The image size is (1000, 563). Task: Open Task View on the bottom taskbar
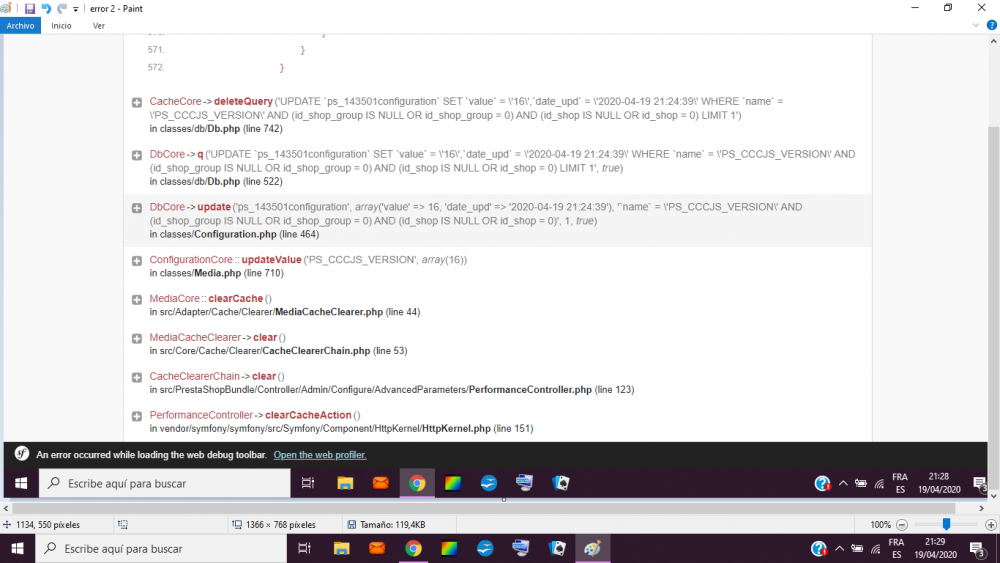coord(304,548)
